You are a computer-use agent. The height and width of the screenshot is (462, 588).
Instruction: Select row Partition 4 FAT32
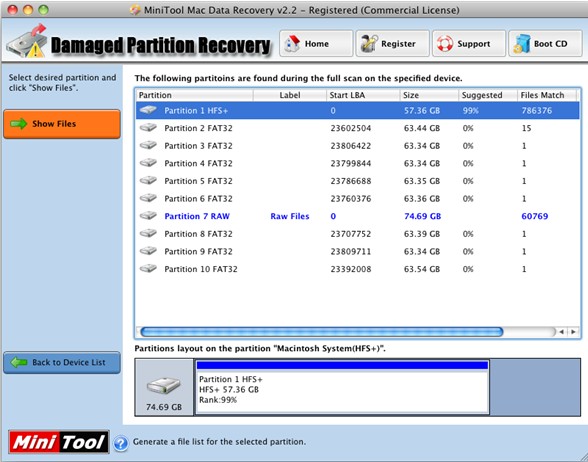tap(357, 164)
